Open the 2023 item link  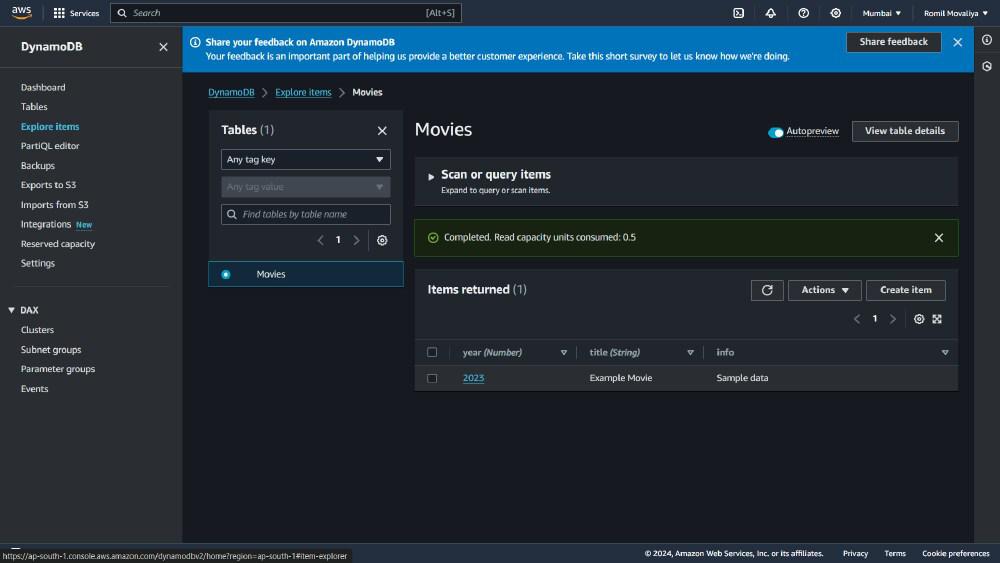click(473, 378)
